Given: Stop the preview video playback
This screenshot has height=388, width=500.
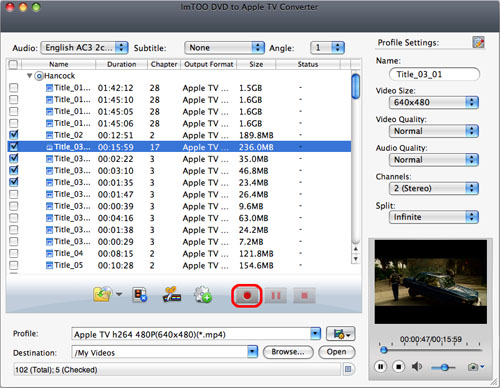Looking at the screenshot, I should pyautogui.click(x=398, y=367).
